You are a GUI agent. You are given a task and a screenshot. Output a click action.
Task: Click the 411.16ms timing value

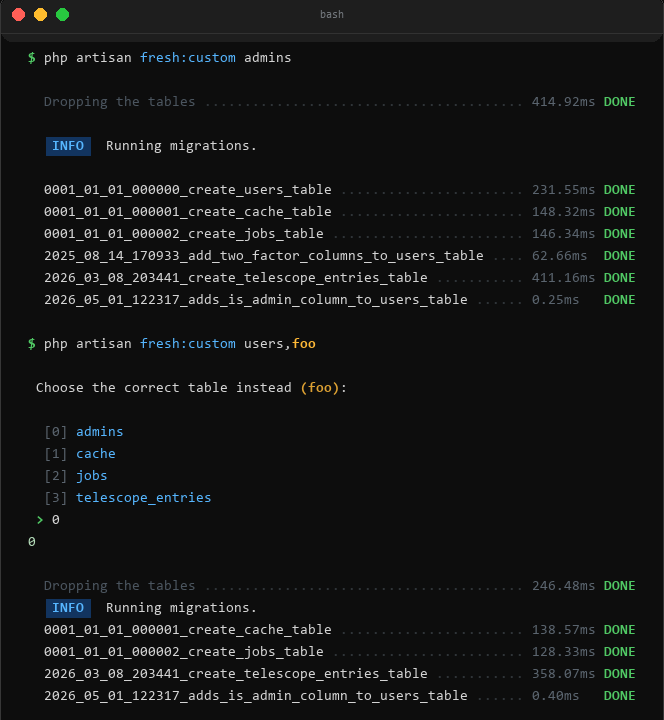pyautogui.click(x=563, y=278)
